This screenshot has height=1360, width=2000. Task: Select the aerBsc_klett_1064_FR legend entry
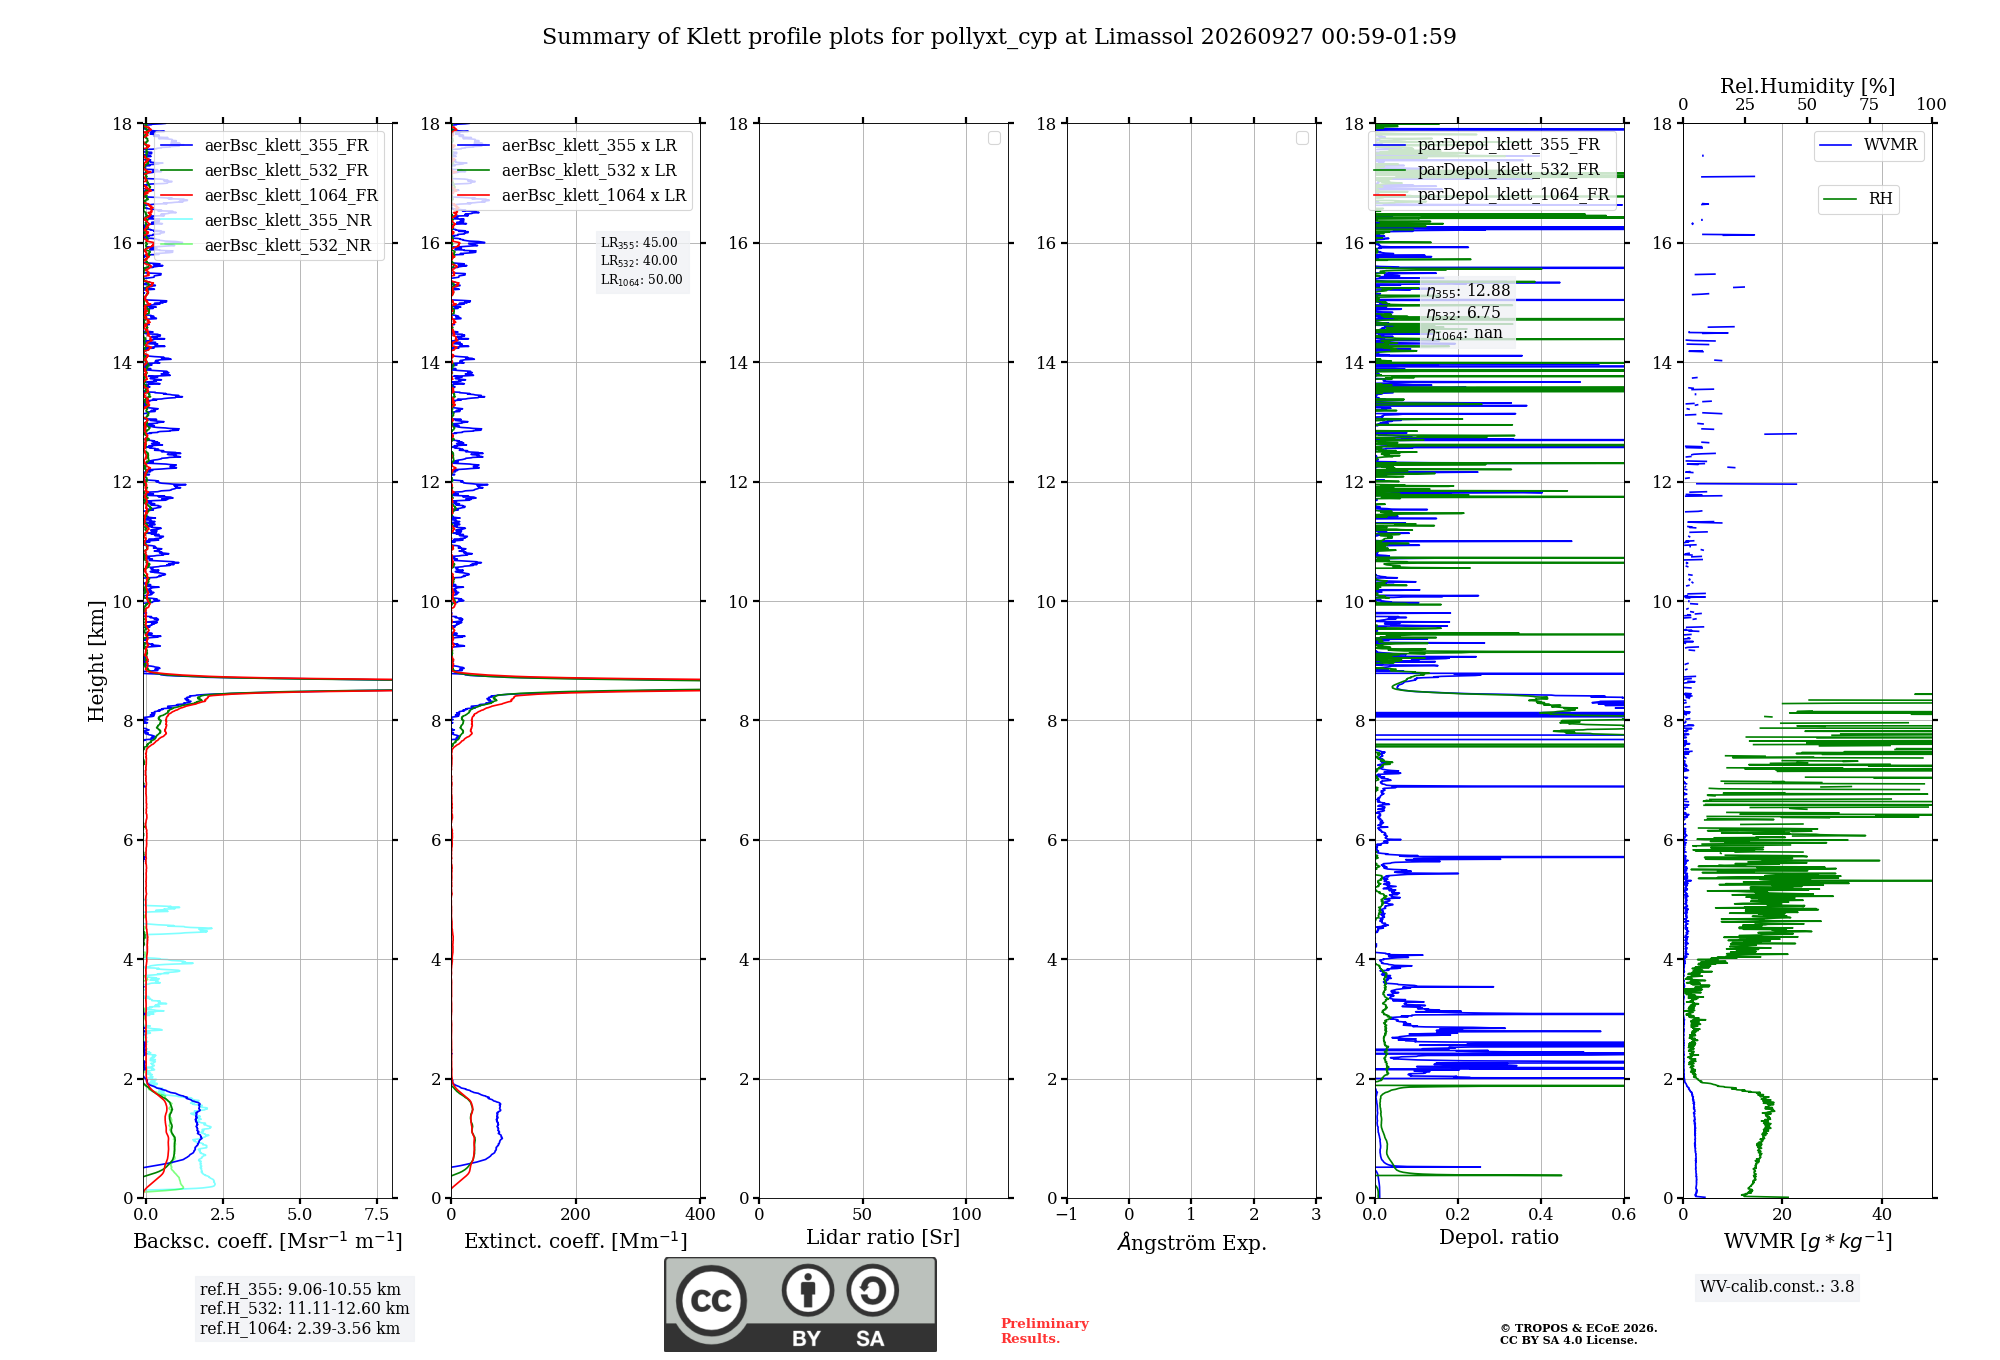pyautogui.click(x=270, y=195)
